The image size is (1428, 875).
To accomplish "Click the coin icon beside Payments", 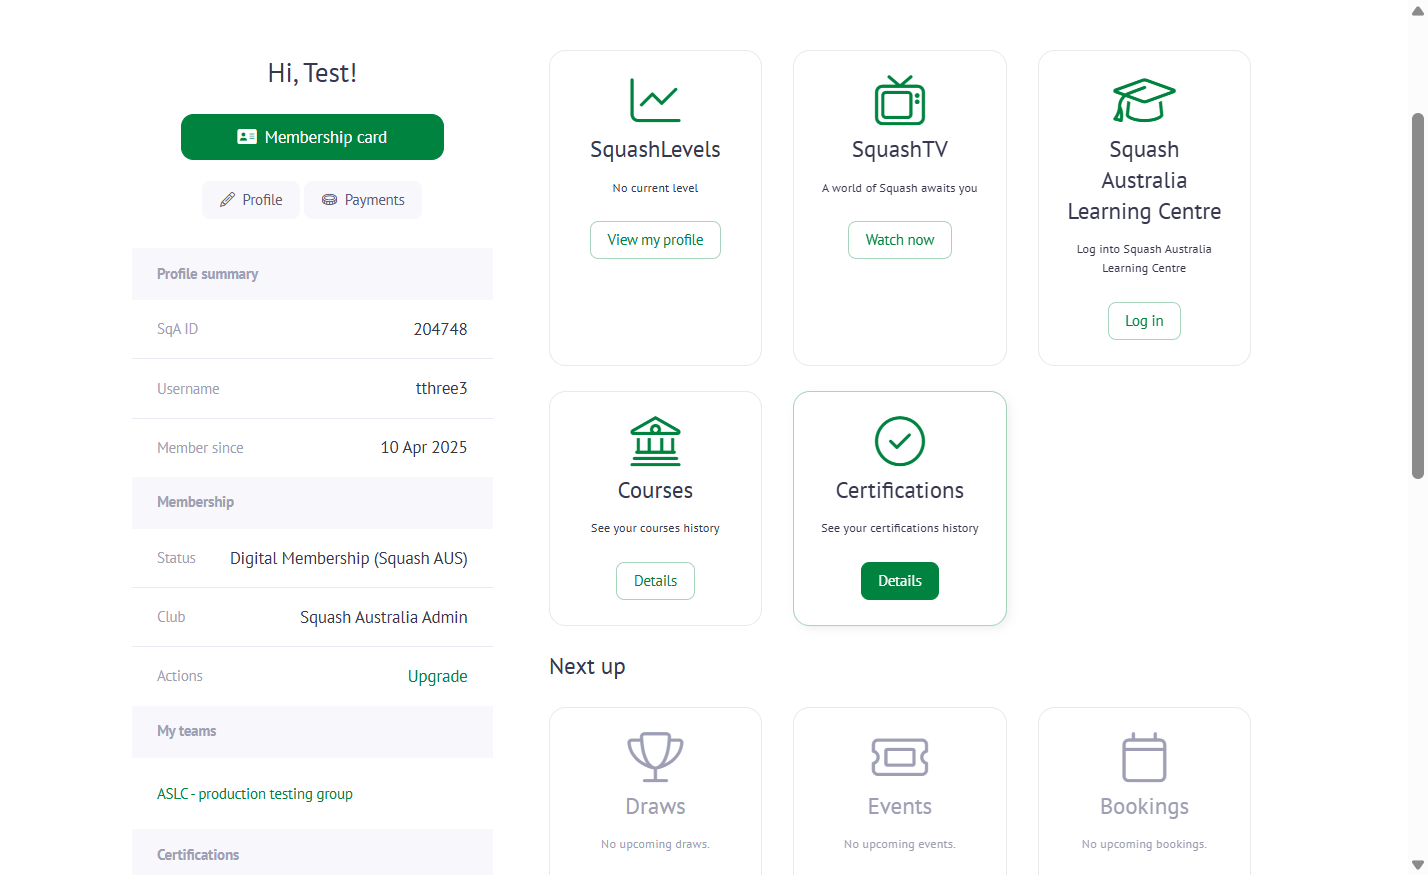I will pyautogui.click(x=329, y=200).
